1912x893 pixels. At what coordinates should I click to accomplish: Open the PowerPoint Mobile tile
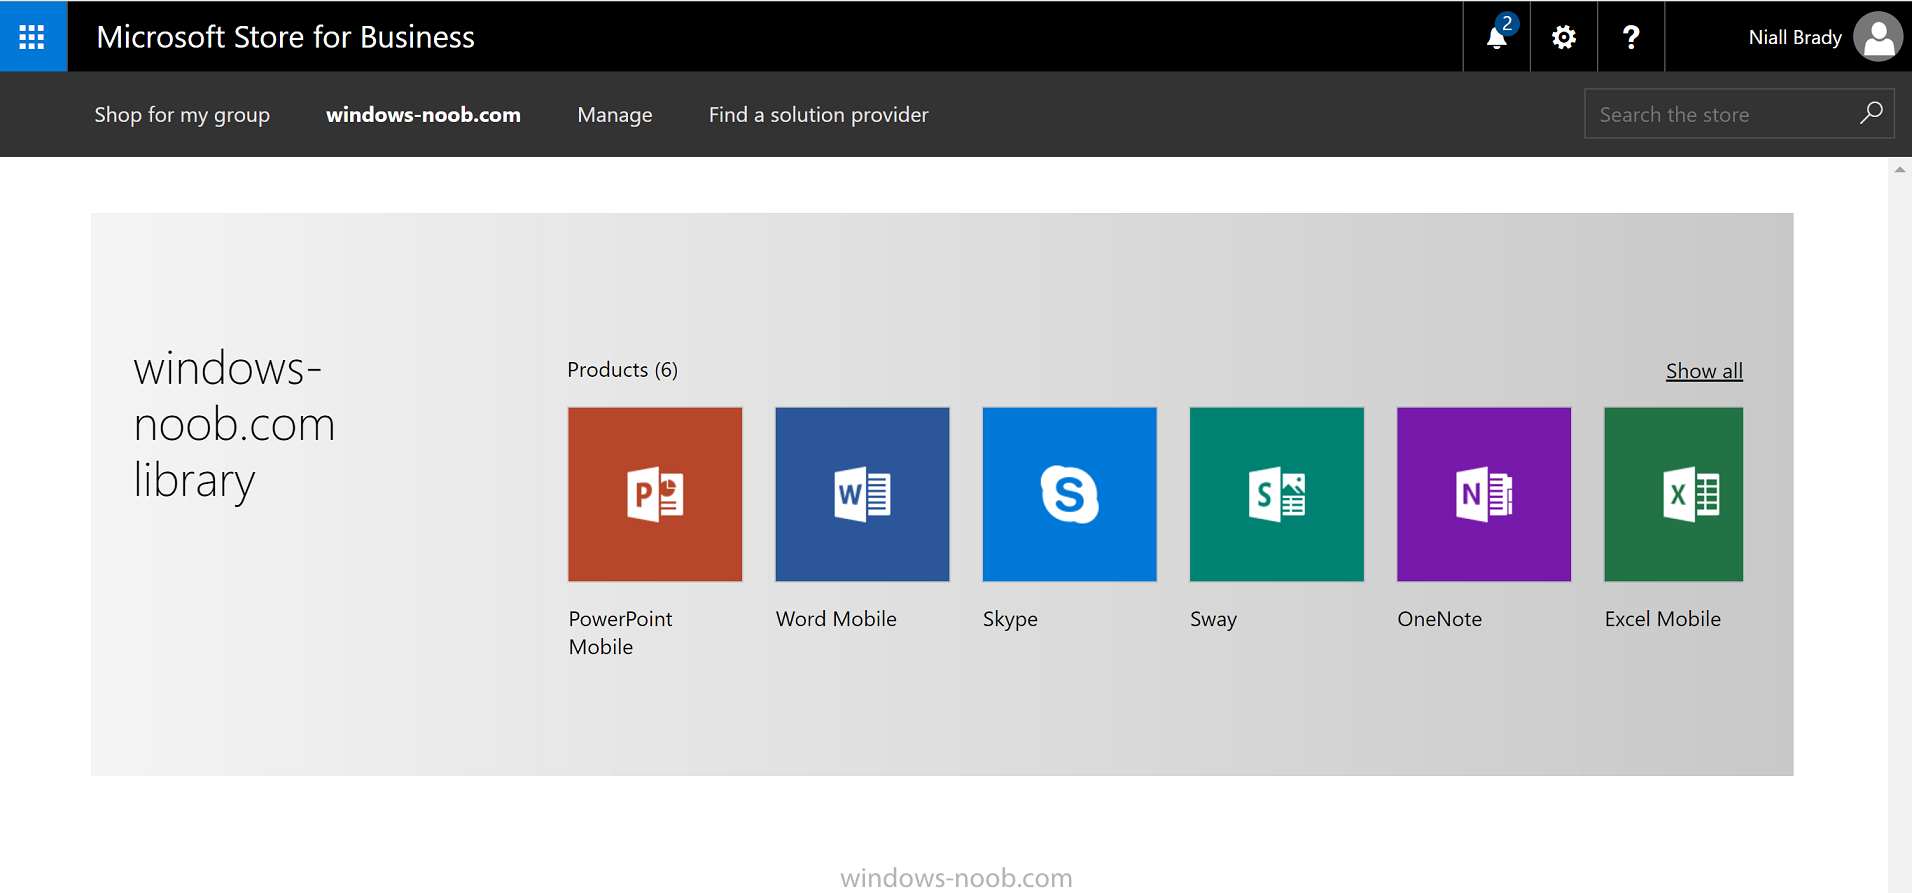click(x=655, y=494)
